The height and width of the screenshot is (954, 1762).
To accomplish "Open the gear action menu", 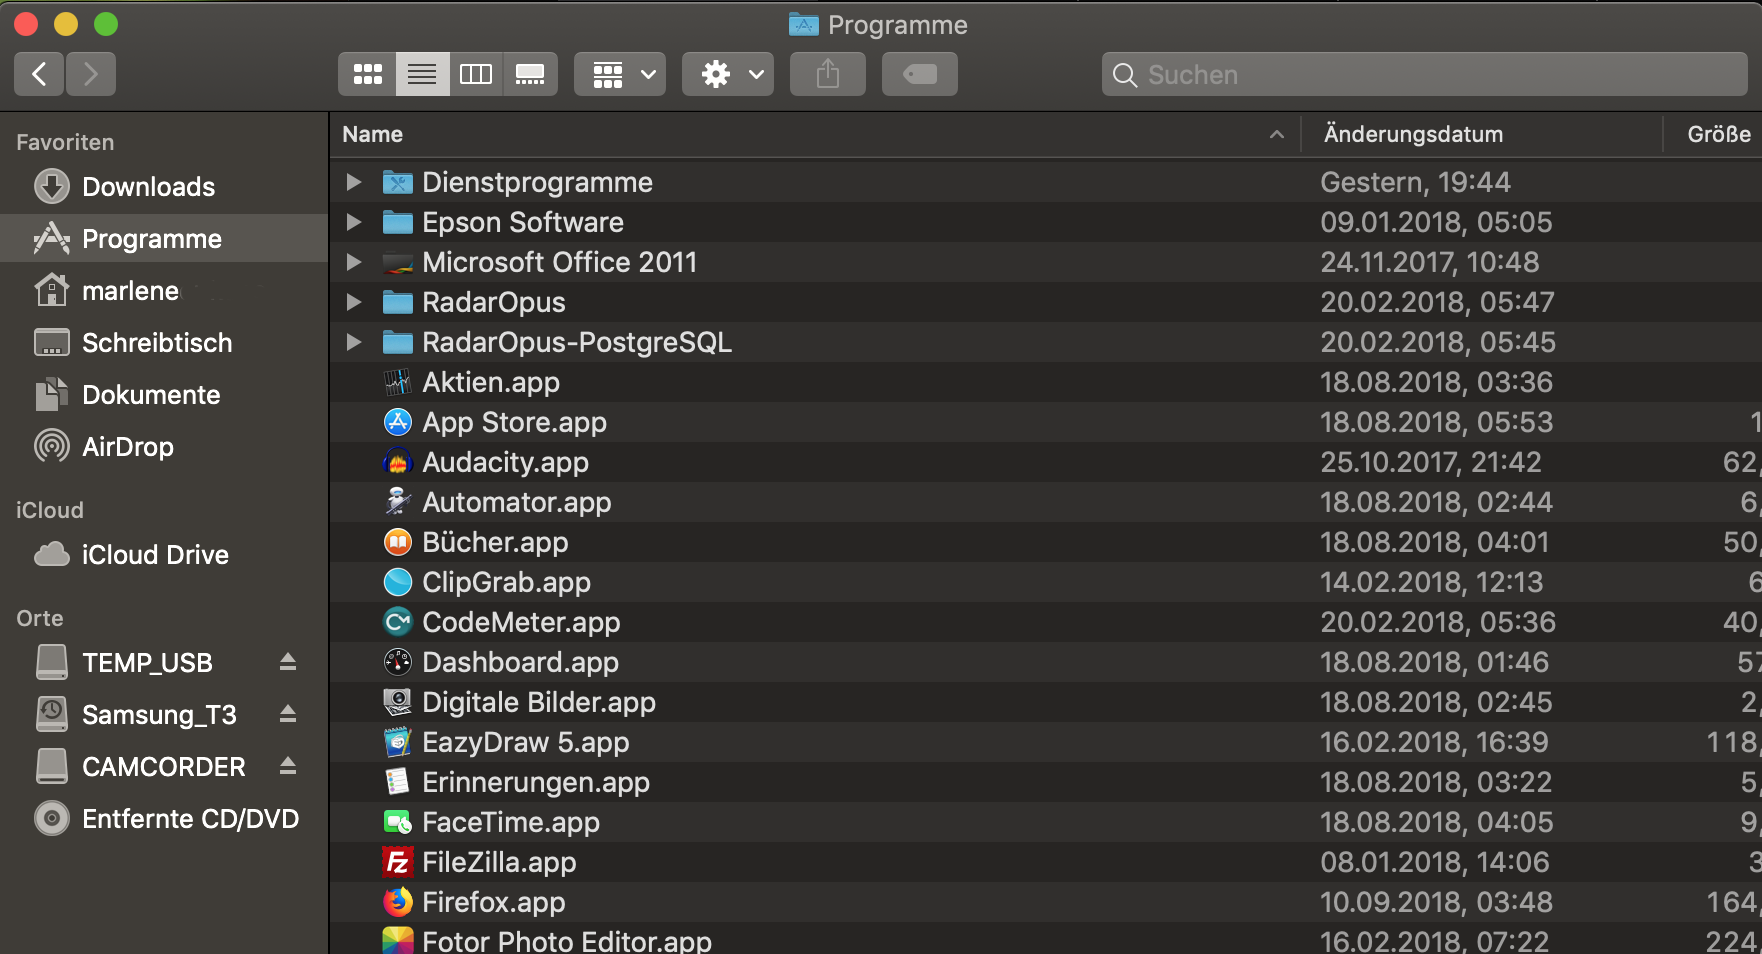I will 728,74.
